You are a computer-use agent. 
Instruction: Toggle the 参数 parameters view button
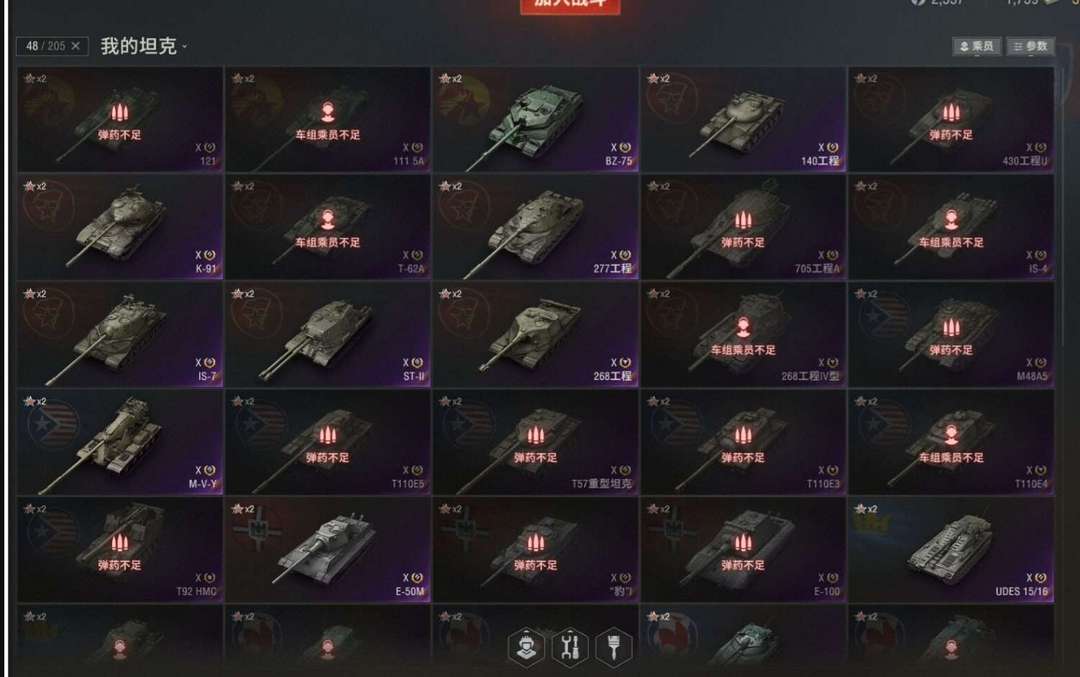(1030, 46)
